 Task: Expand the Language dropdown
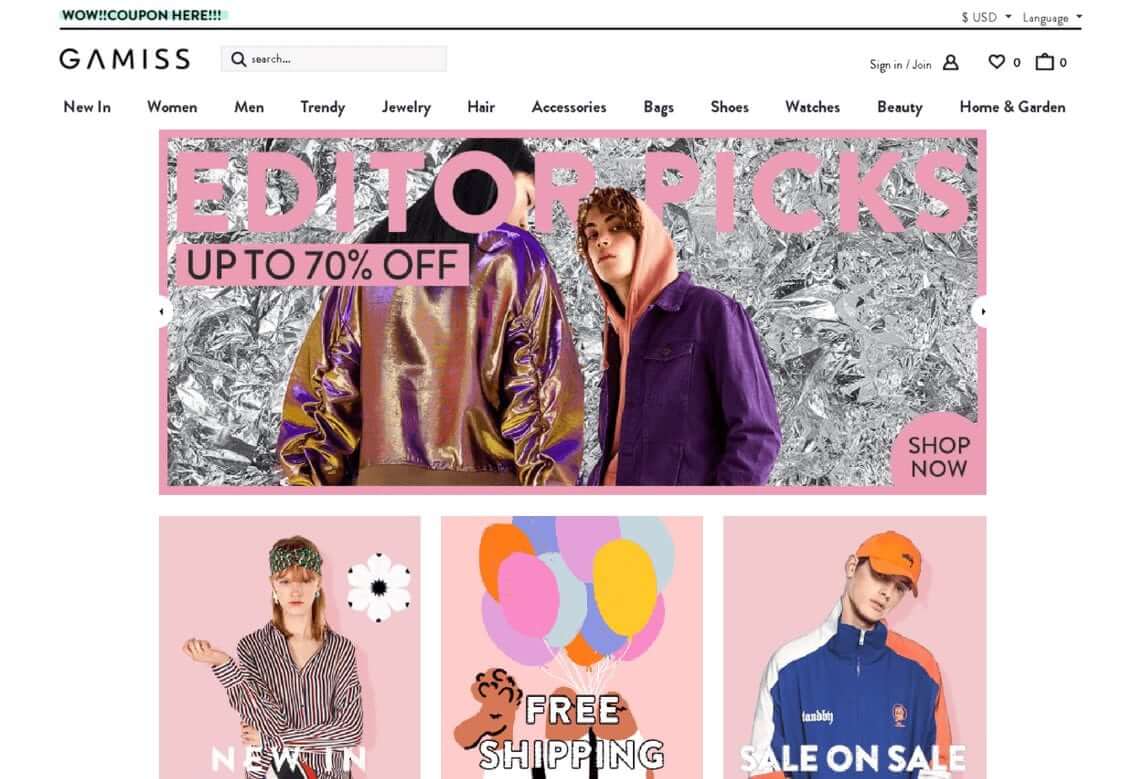click(1052, 17)
